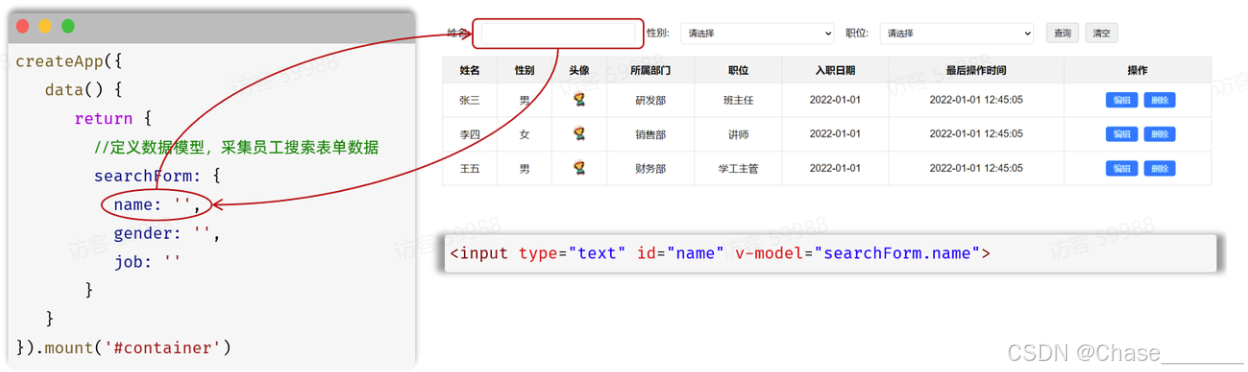The image size is (1248, 372).
Task: Click the 清空 button
Action: (1101, 33)
